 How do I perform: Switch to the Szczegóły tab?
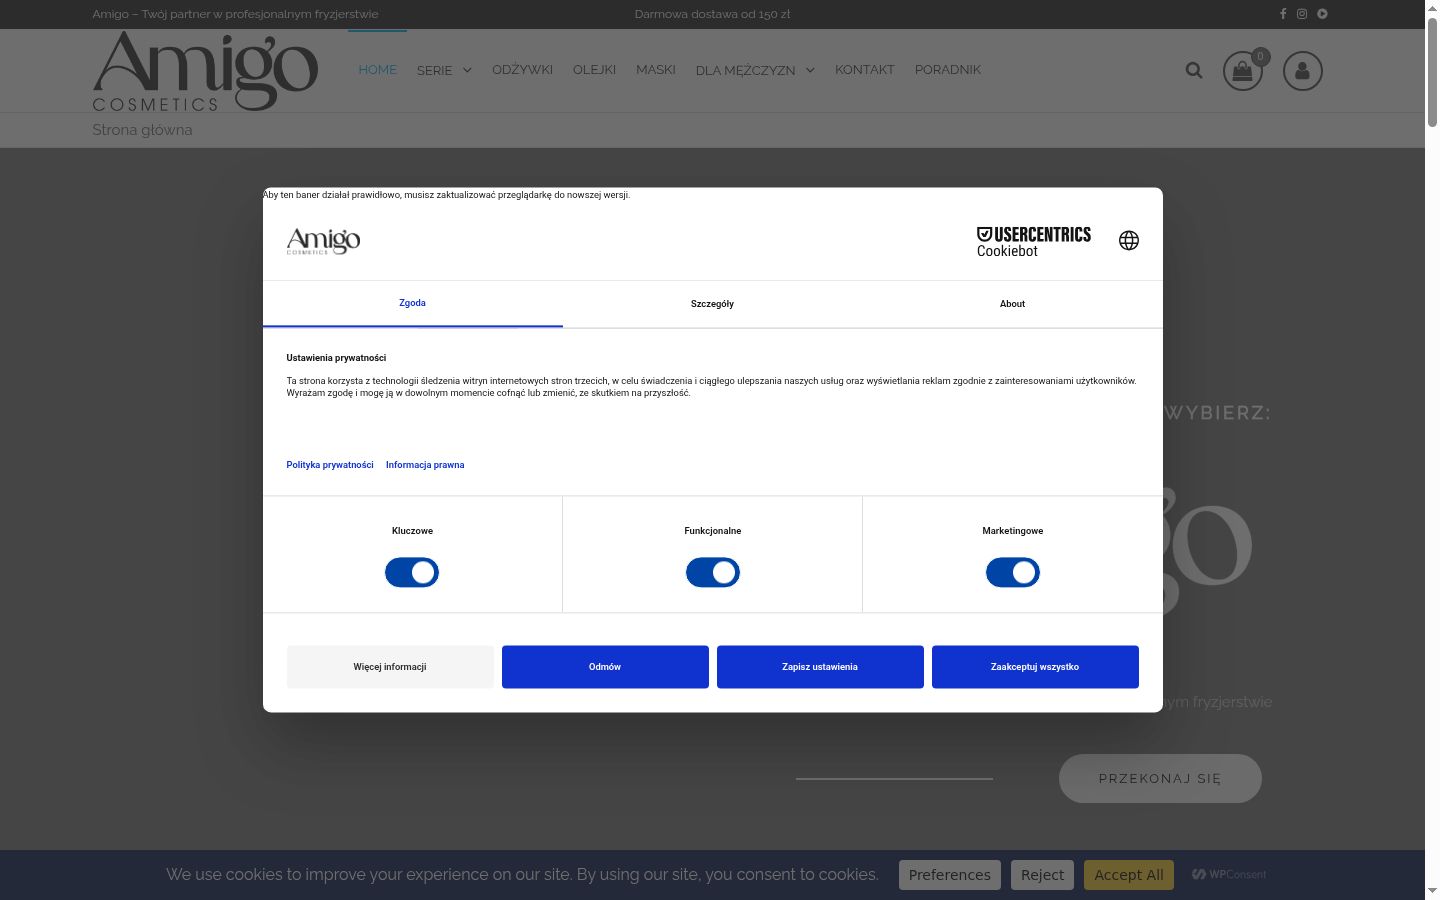[x=713, y=304]
